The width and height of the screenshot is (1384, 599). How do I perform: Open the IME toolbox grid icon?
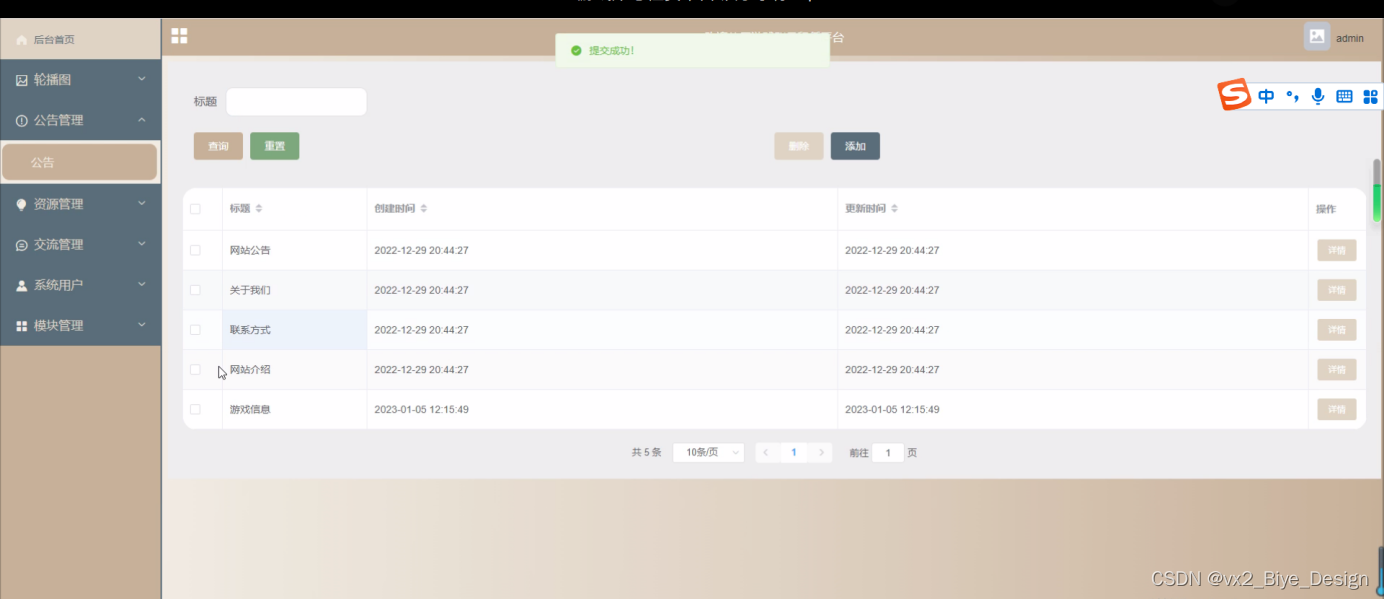coord(1370,96)
